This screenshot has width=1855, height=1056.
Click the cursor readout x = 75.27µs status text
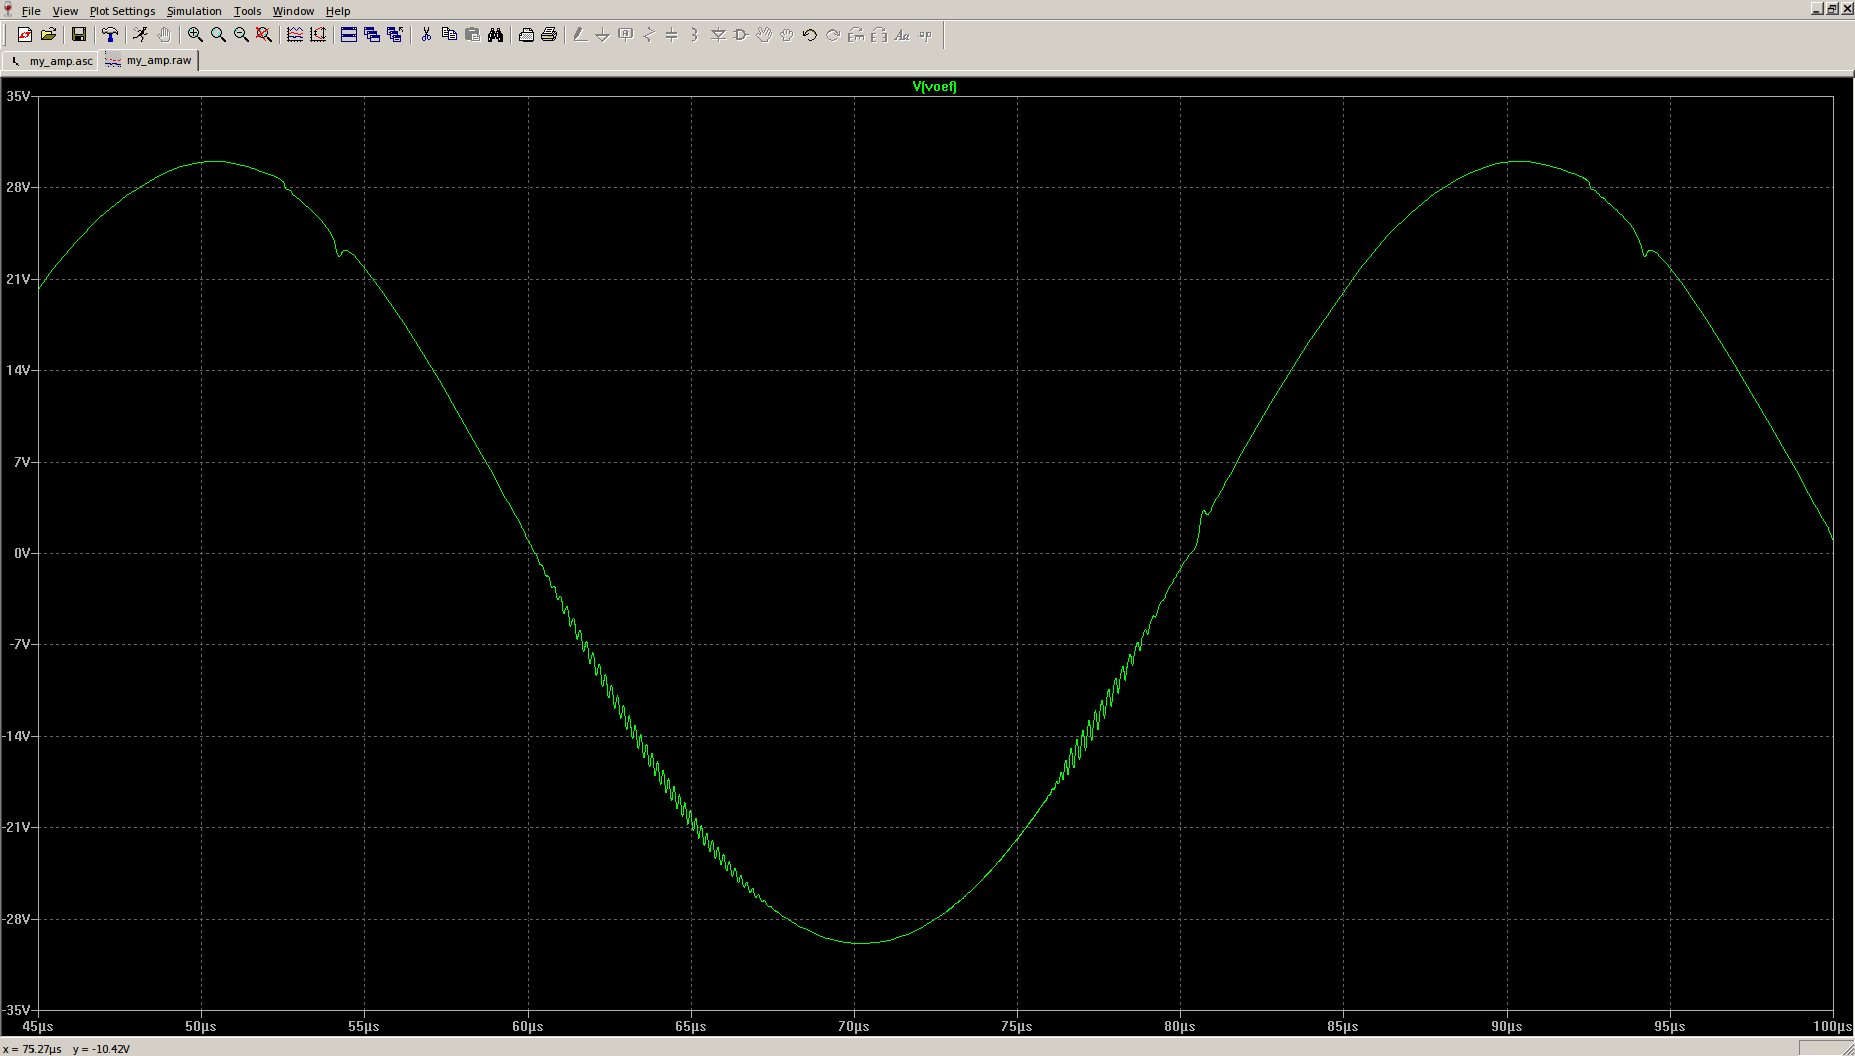pos(33,1049)
